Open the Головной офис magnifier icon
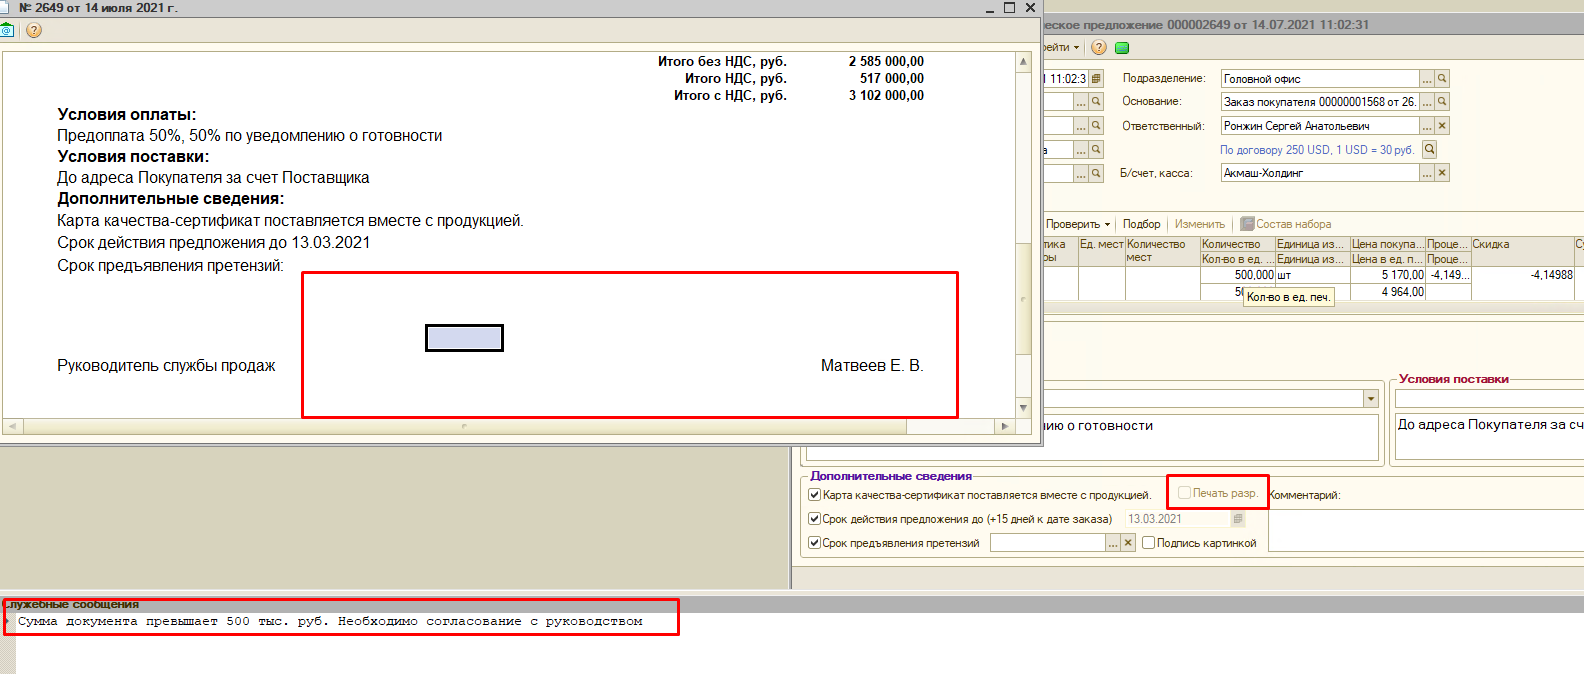The width and height of the screenshot is (1584, 674). pyautogui.click(x=1442, y=78)
